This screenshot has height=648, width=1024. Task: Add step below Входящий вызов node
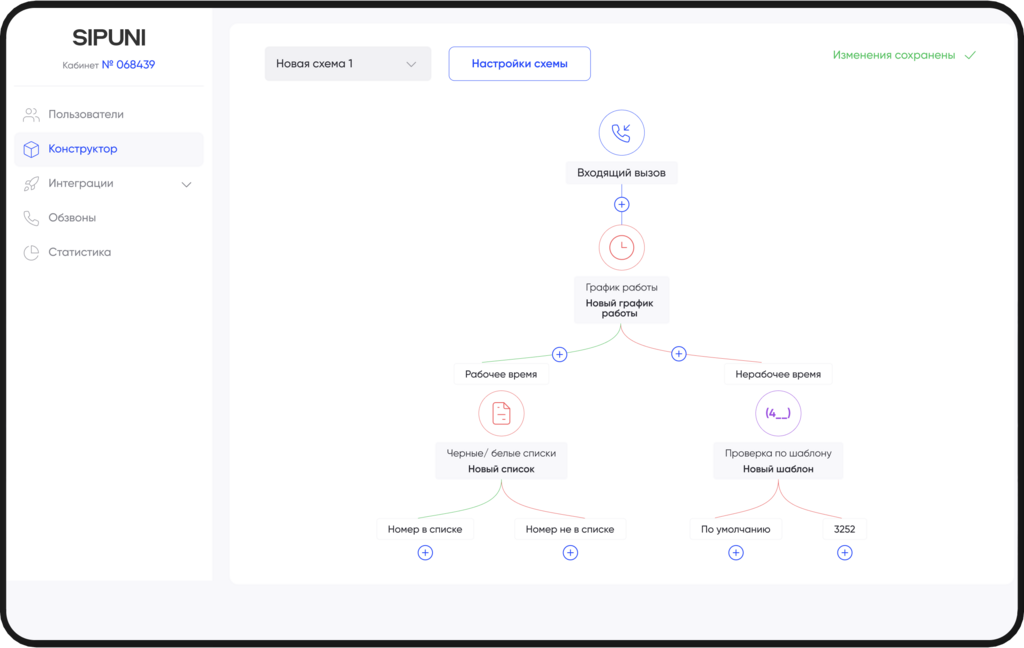[621, 204]
